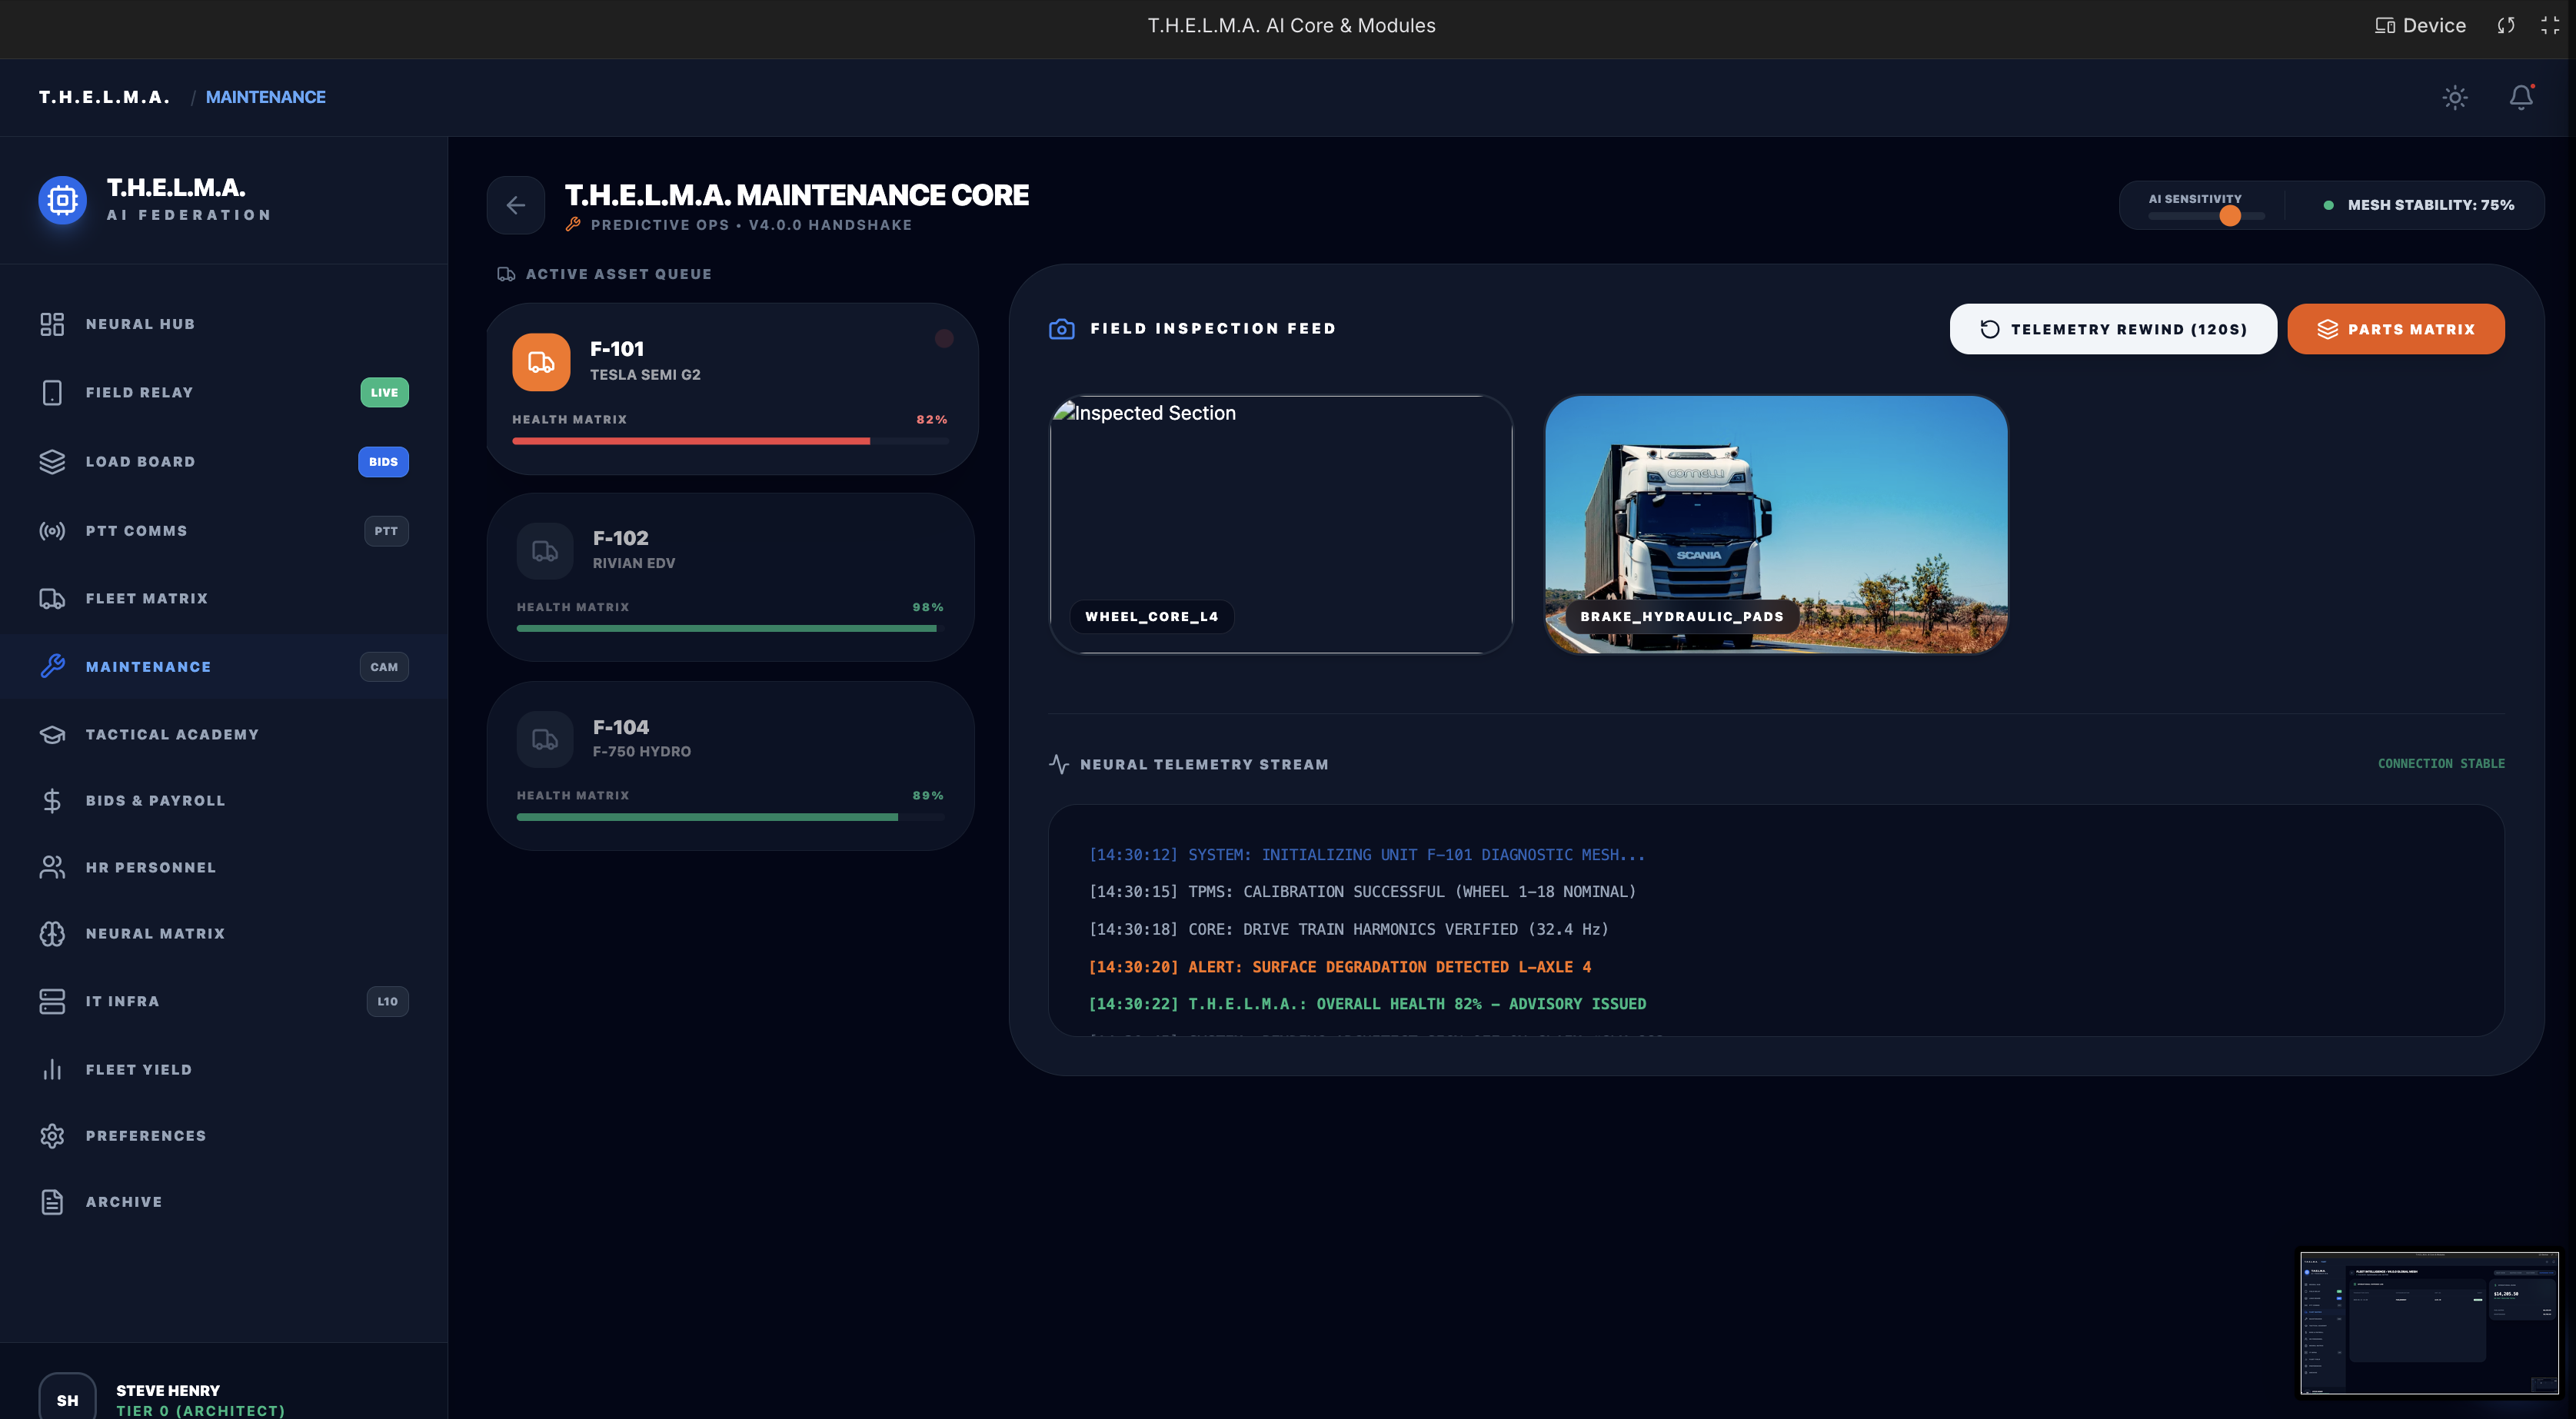Open the Parts Matrix button

(x=2395, y=329)
